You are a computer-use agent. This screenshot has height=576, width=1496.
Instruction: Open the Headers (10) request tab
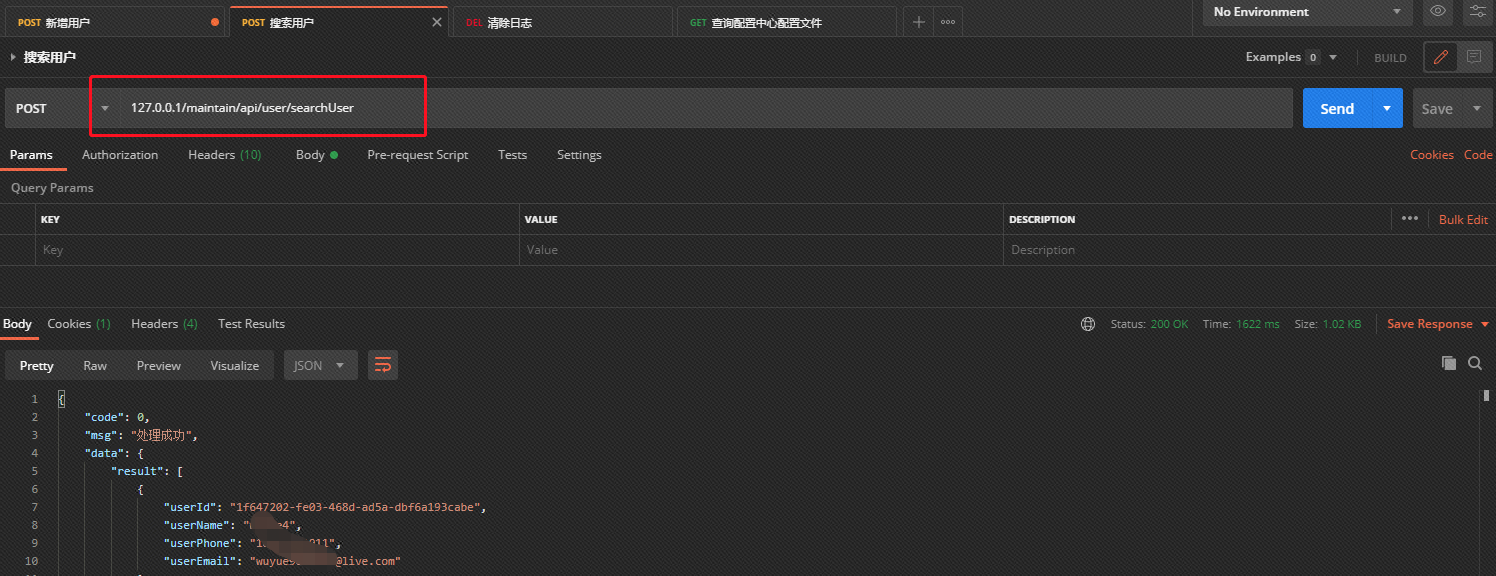[x=224, y=154]
